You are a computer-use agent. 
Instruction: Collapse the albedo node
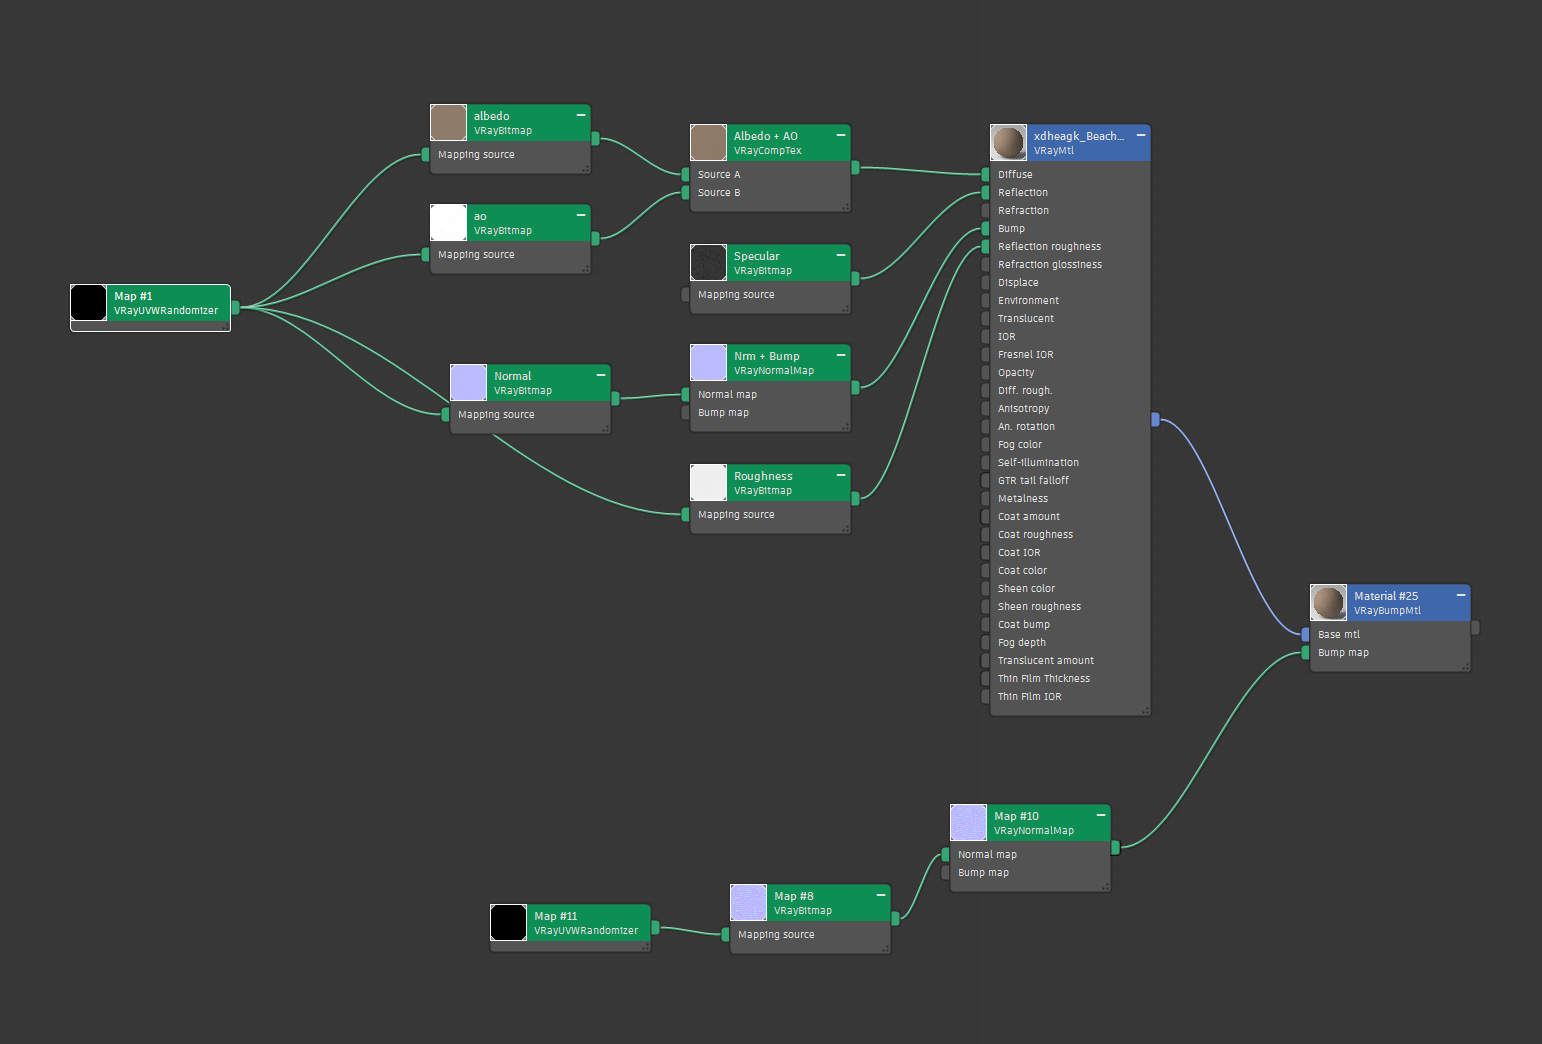581,115
